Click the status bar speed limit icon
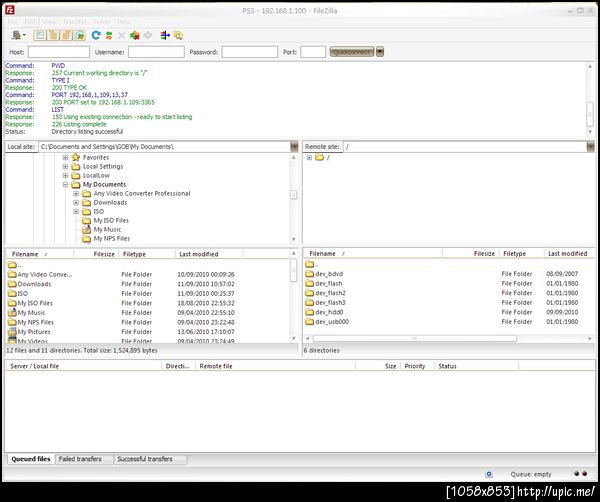 point(489,474)
